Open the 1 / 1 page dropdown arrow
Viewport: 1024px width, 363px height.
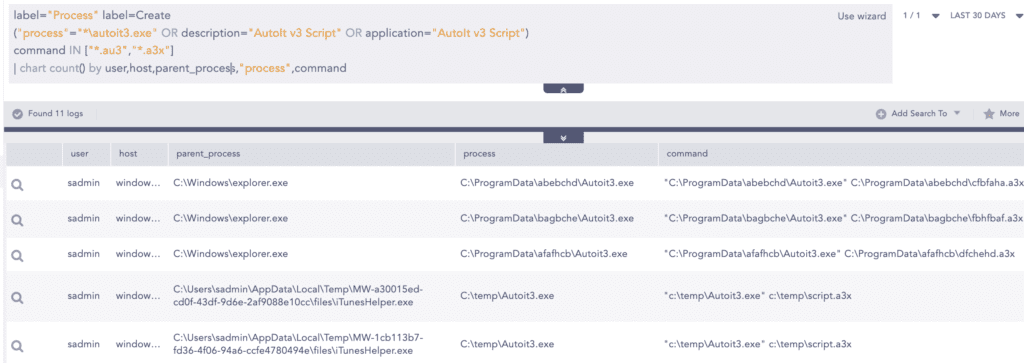pyautogui.click(x=935, y=16)
